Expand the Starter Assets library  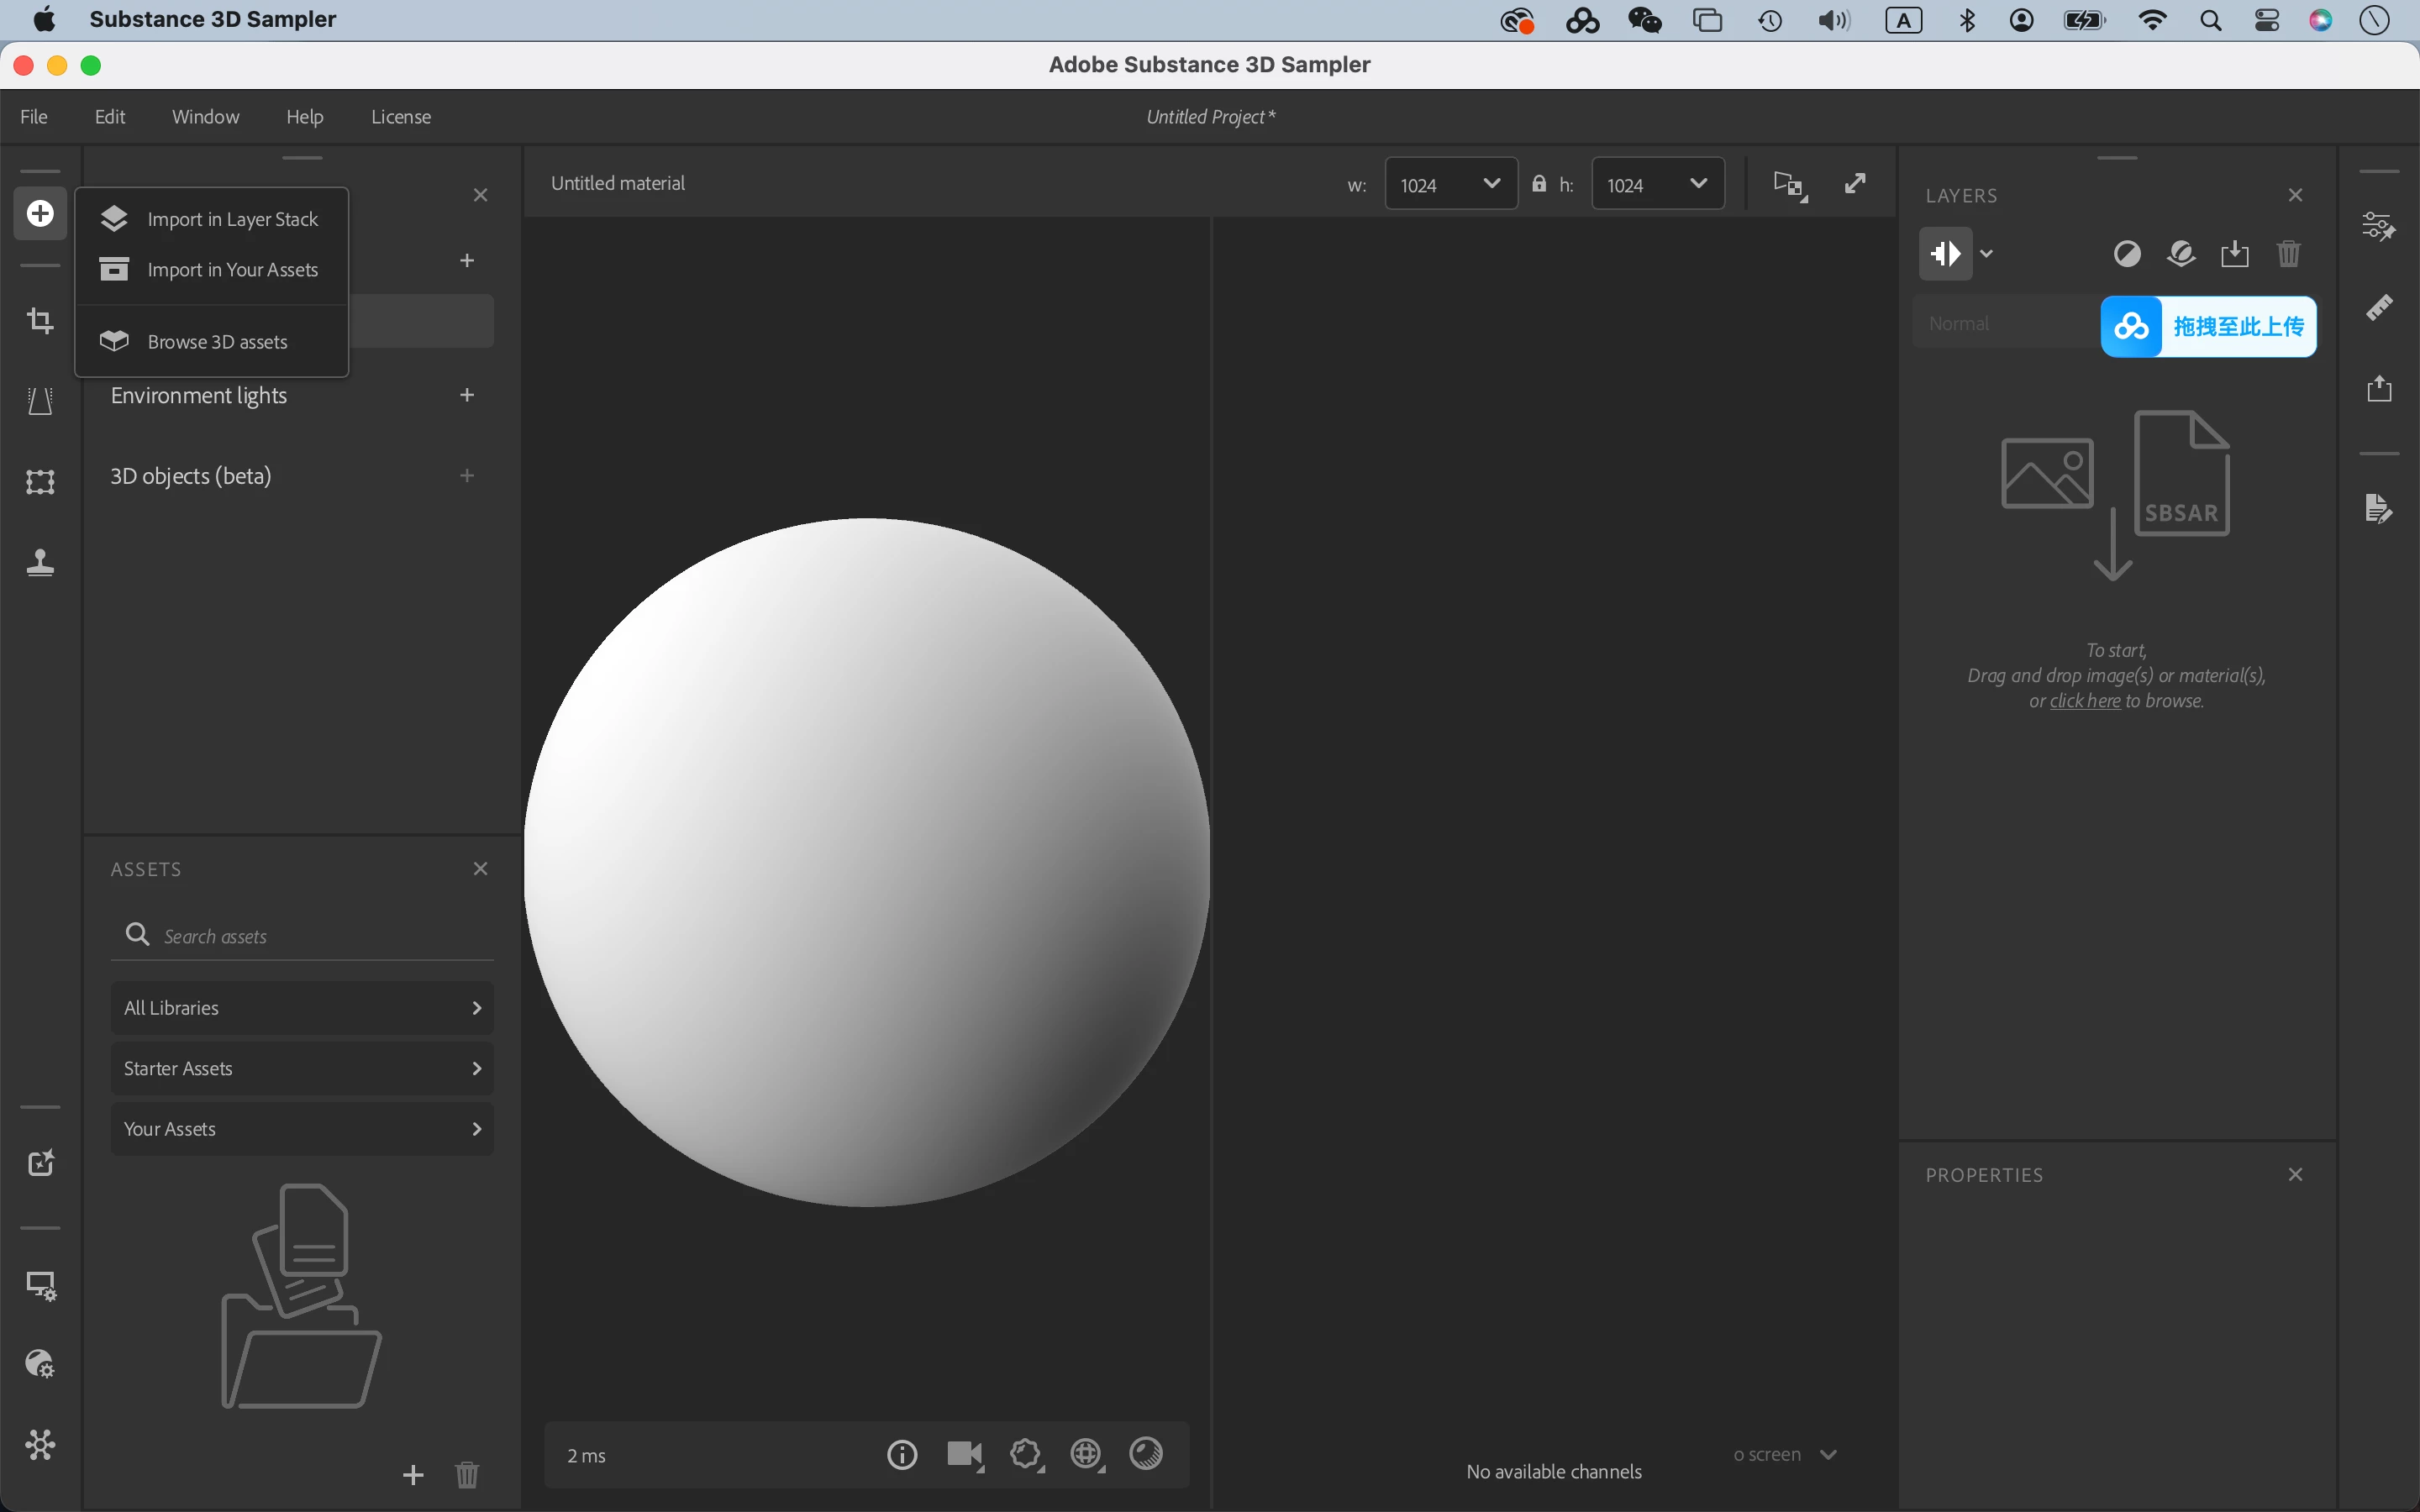click(302, 1068)
